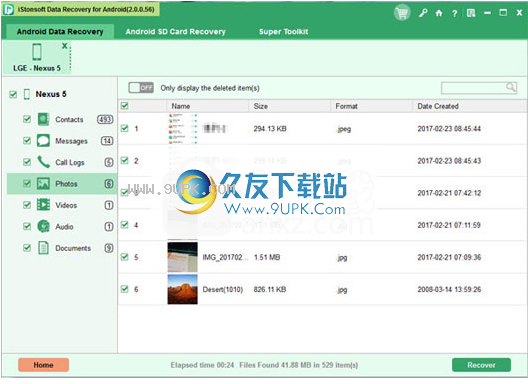Screen dimensions: 528x384
Task: Click the Recover button
Action: (x=481, y=365)
